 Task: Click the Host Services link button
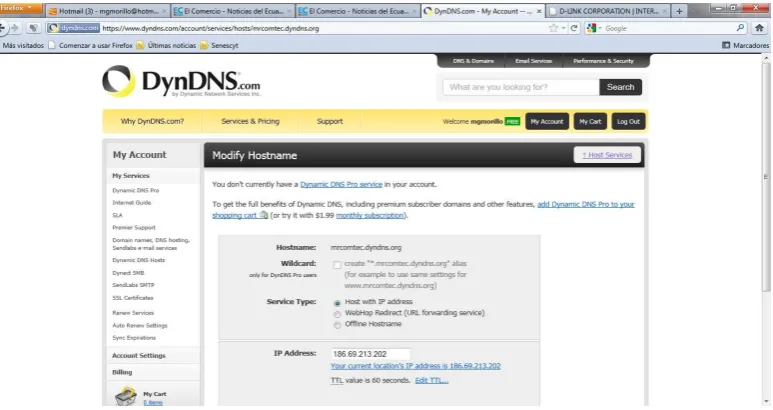coord(607,155)
